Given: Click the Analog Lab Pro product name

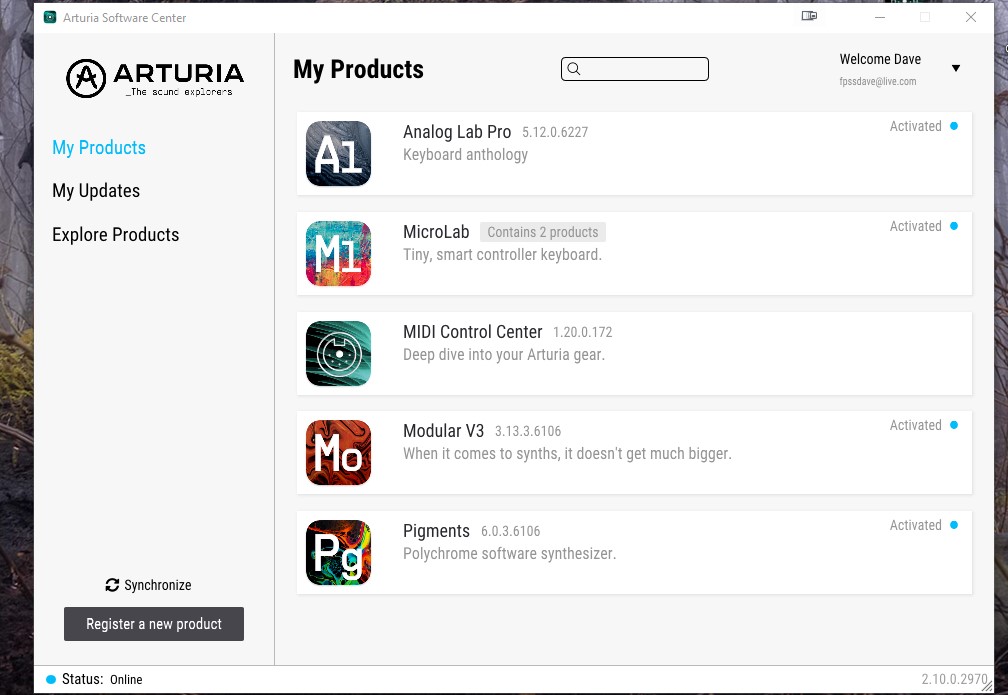Looking at the screenshot, I should point(457,132).
